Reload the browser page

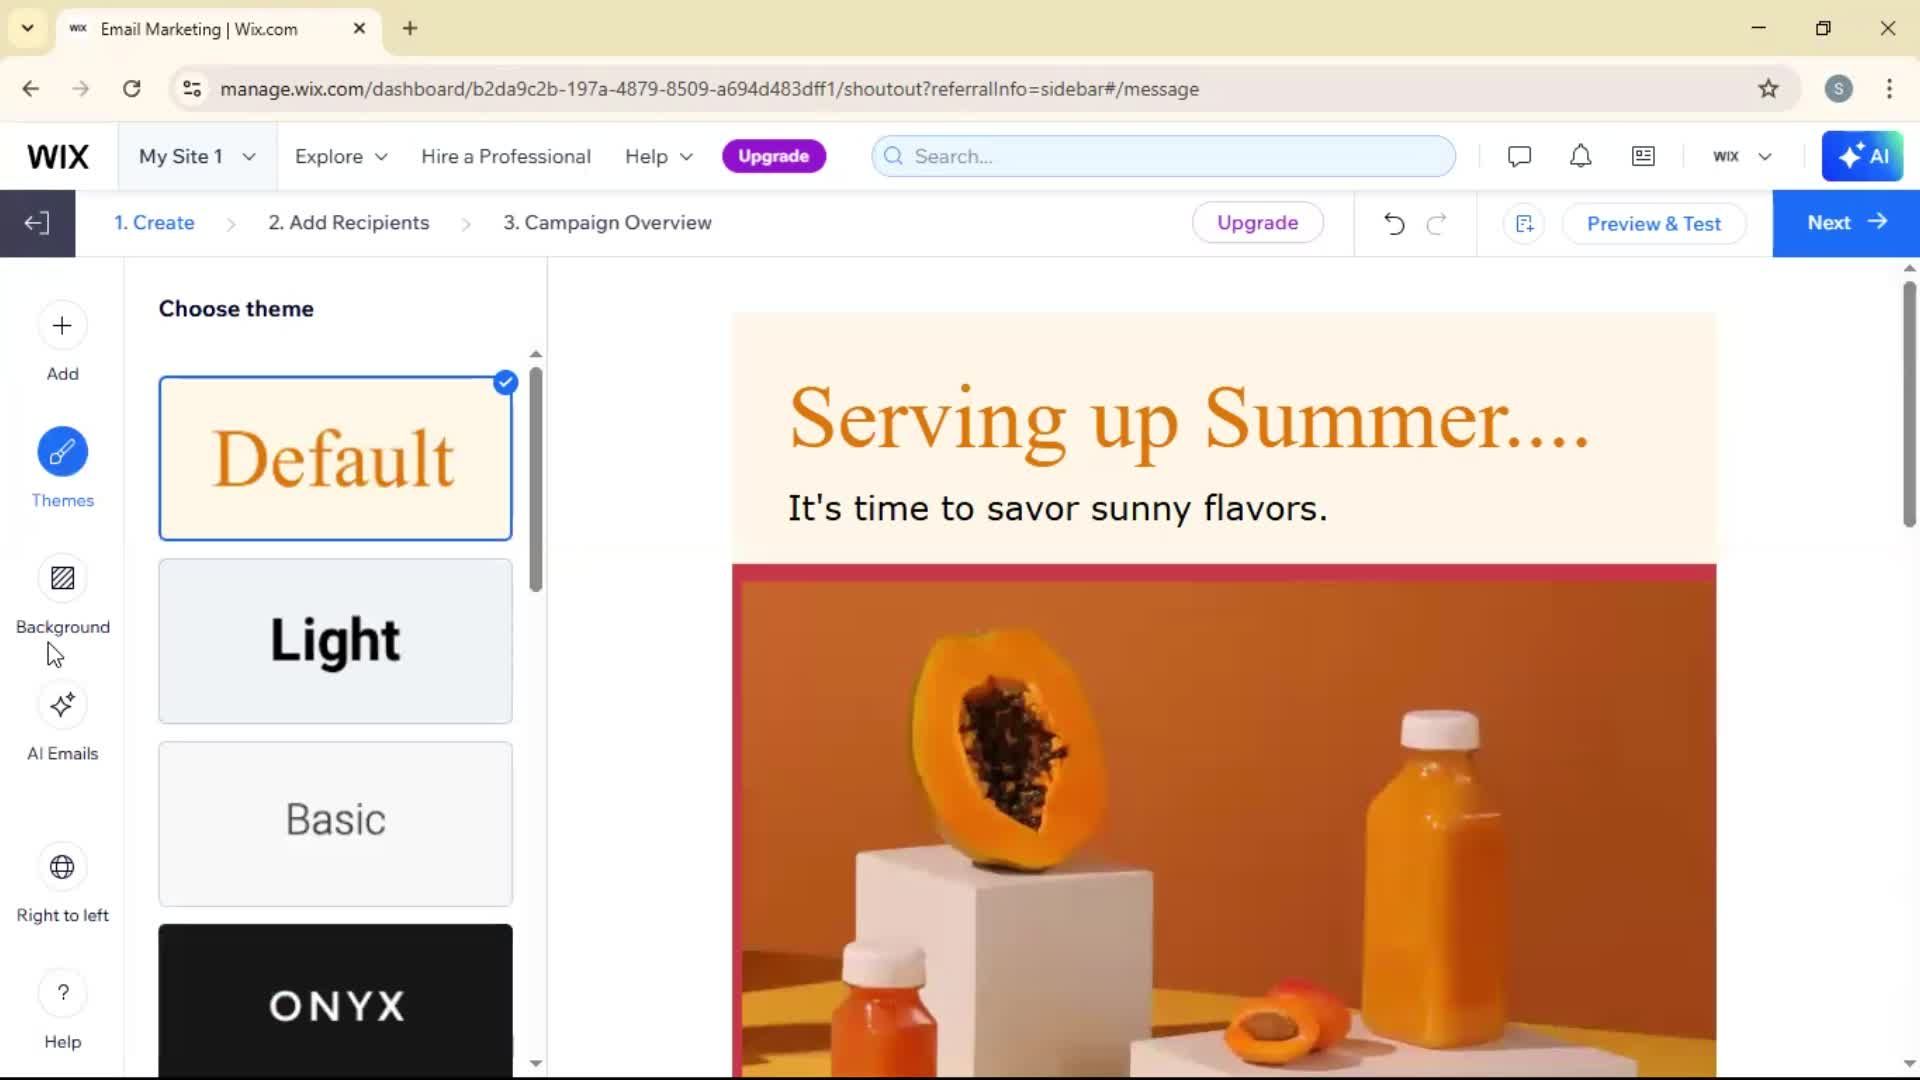point(131,89)
